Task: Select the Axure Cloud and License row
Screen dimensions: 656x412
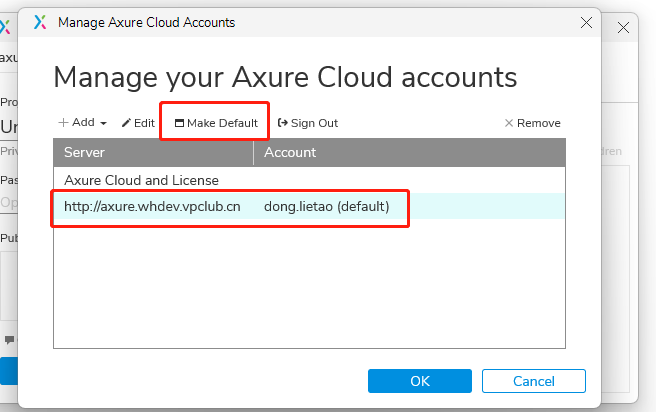Action: tap(141, 180)
